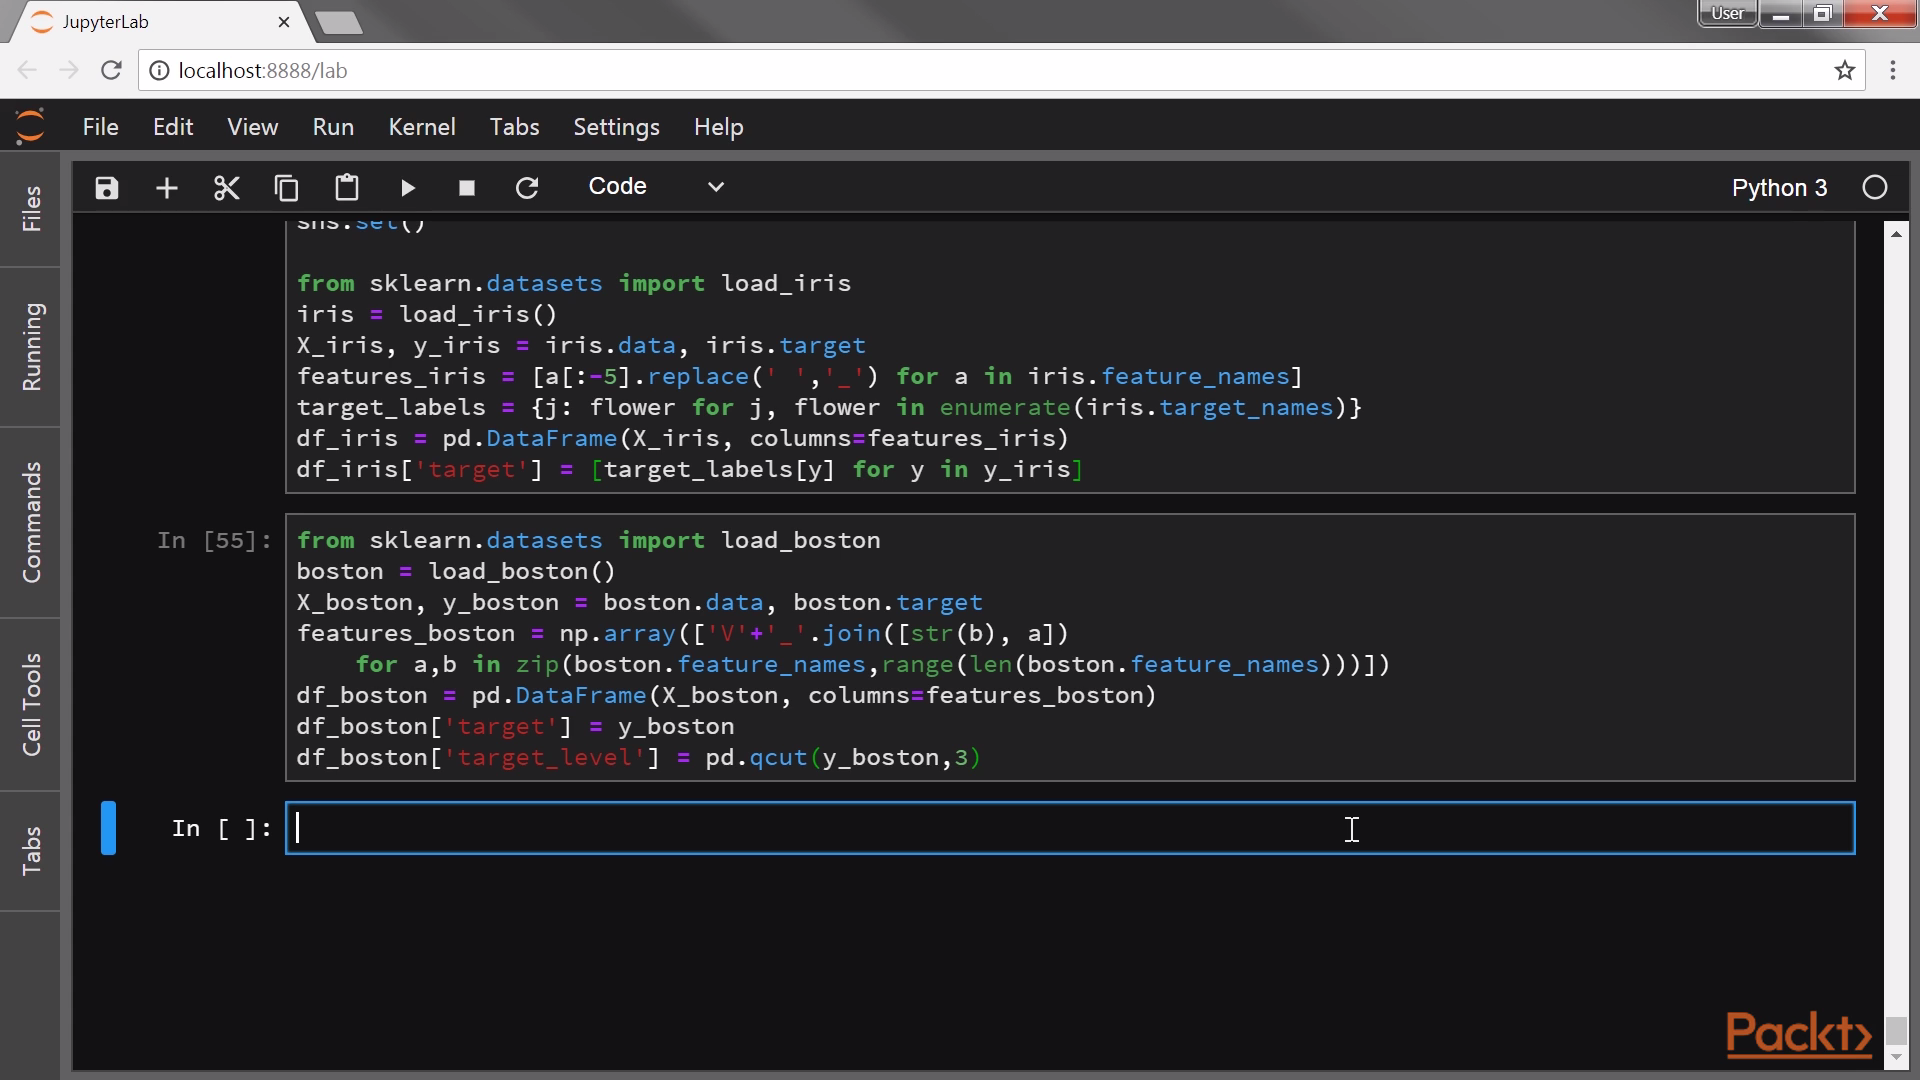This screenshot has height=1080, width=1920.
Task: Focus the empty In [ ] code cell
Action: 1070,828
